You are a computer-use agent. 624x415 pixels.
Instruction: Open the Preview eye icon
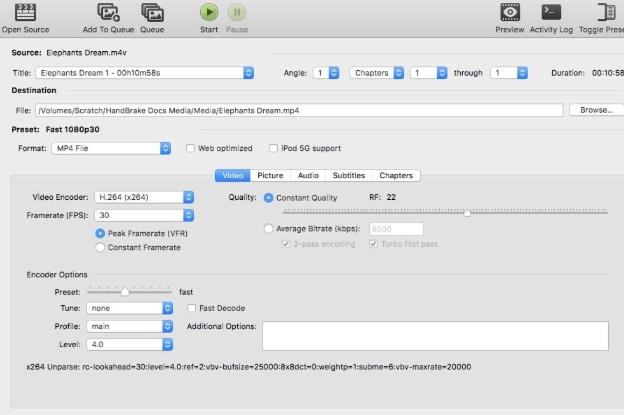pyautogui.click(x=509, y=12)
